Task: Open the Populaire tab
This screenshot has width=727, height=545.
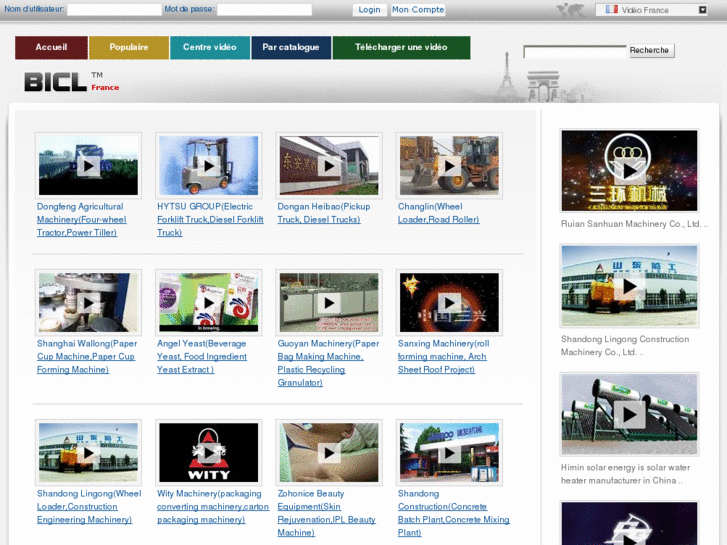Action: (128, 47)
